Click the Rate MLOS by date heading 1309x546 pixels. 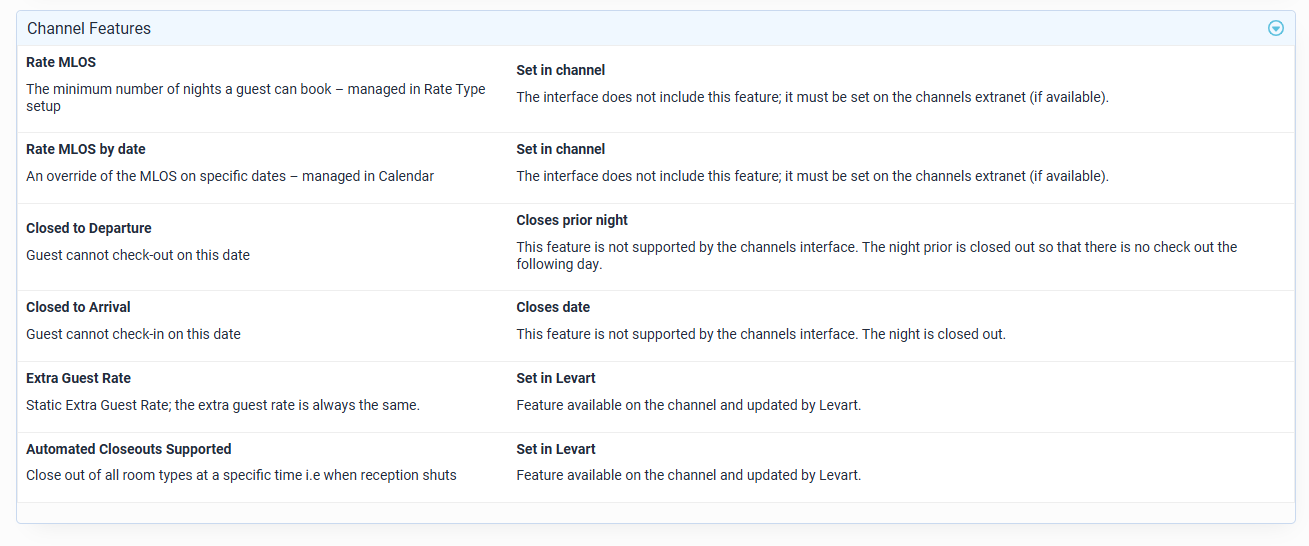(86, 149)
